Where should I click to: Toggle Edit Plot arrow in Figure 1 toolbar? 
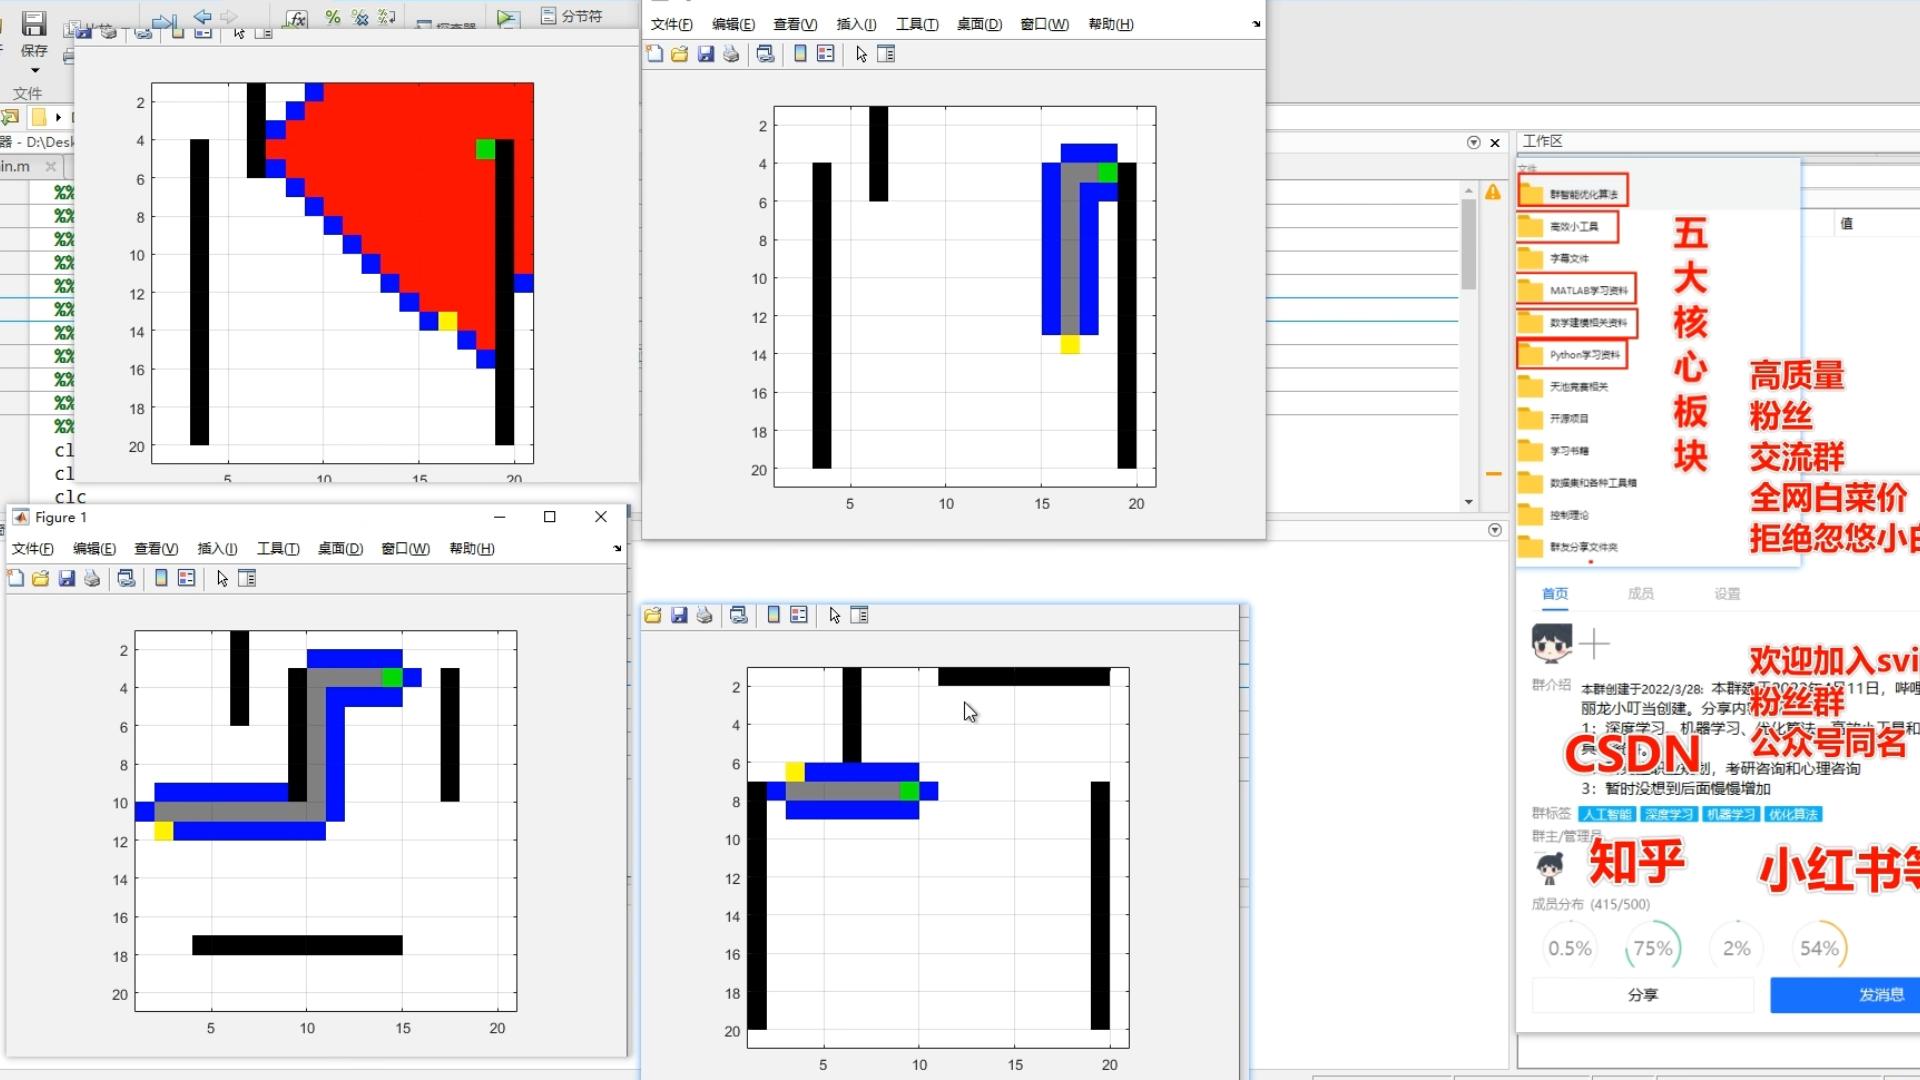222,578
